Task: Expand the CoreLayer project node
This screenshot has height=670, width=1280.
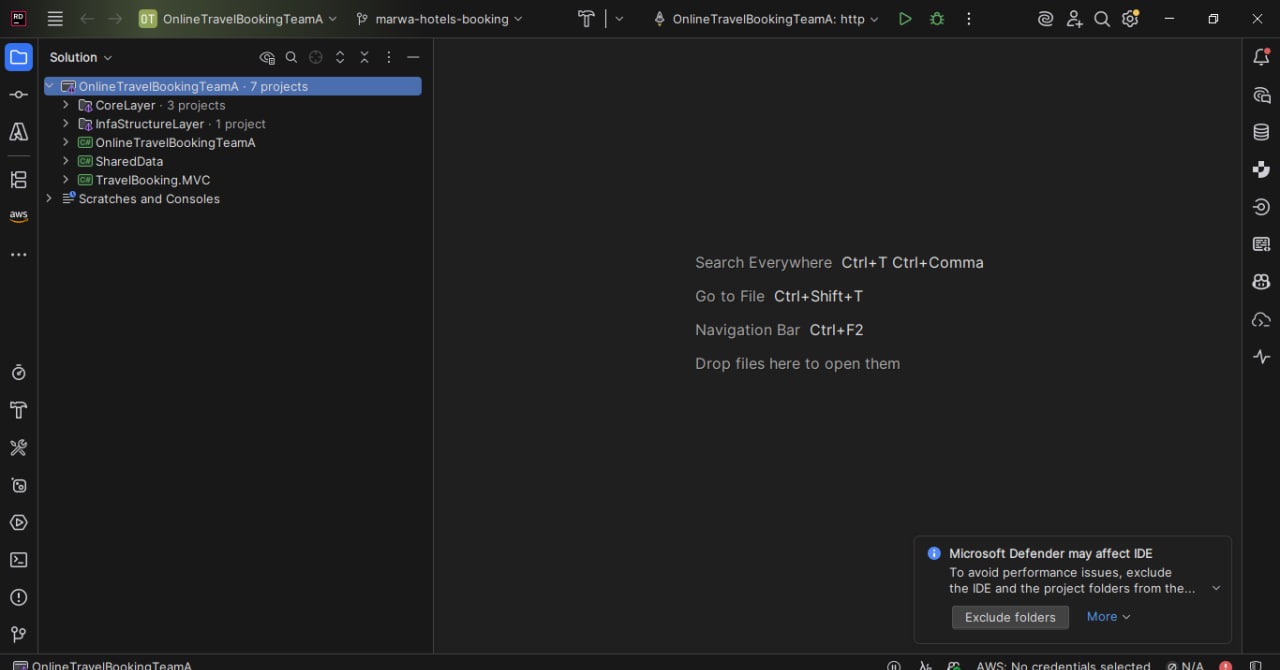Action: tap(66, 105)
